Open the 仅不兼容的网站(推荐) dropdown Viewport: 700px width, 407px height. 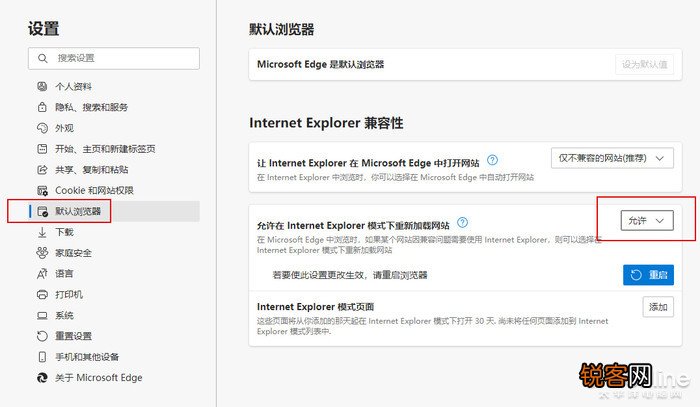coord(612,158)
